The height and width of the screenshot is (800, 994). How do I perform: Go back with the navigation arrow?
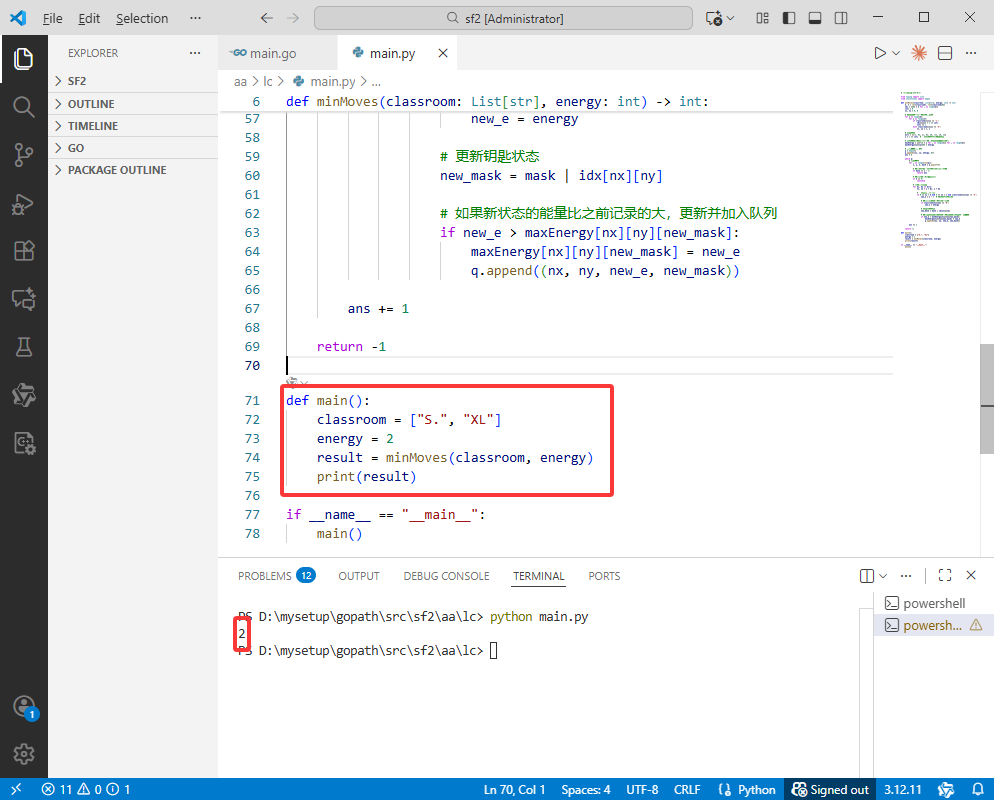click(267, 18)
